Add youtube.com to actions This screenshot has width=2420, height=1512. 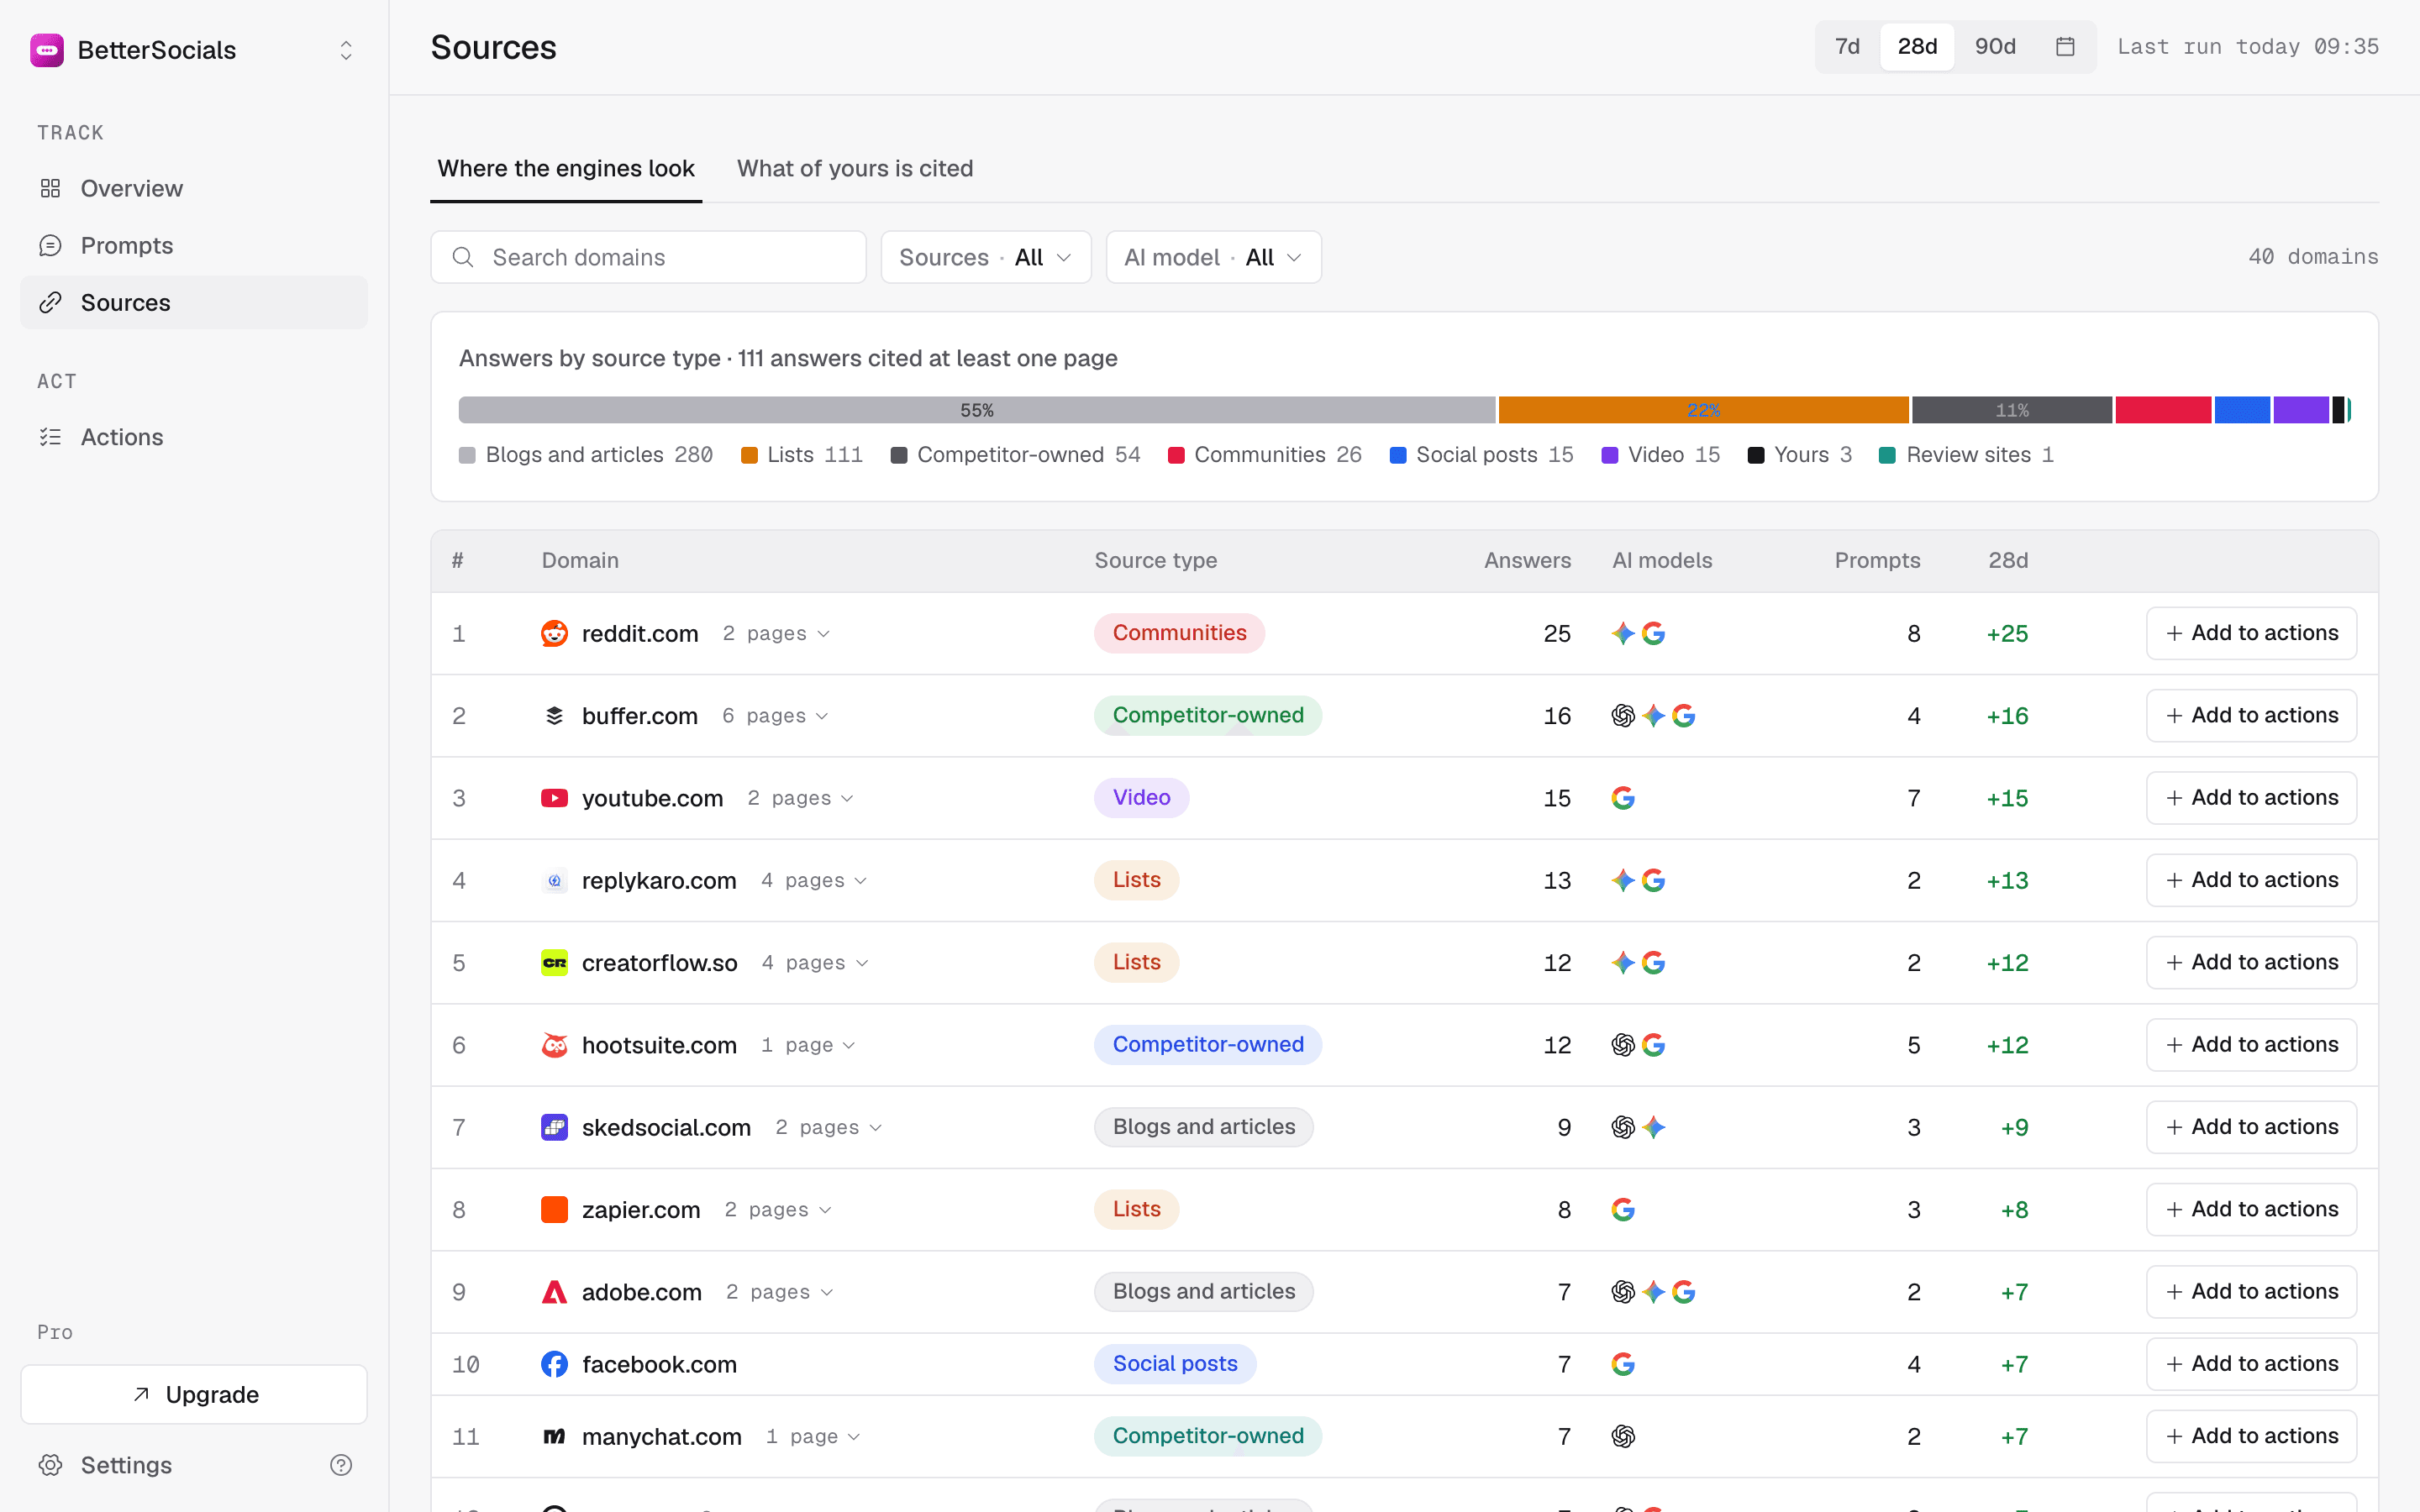[2251, 798]
